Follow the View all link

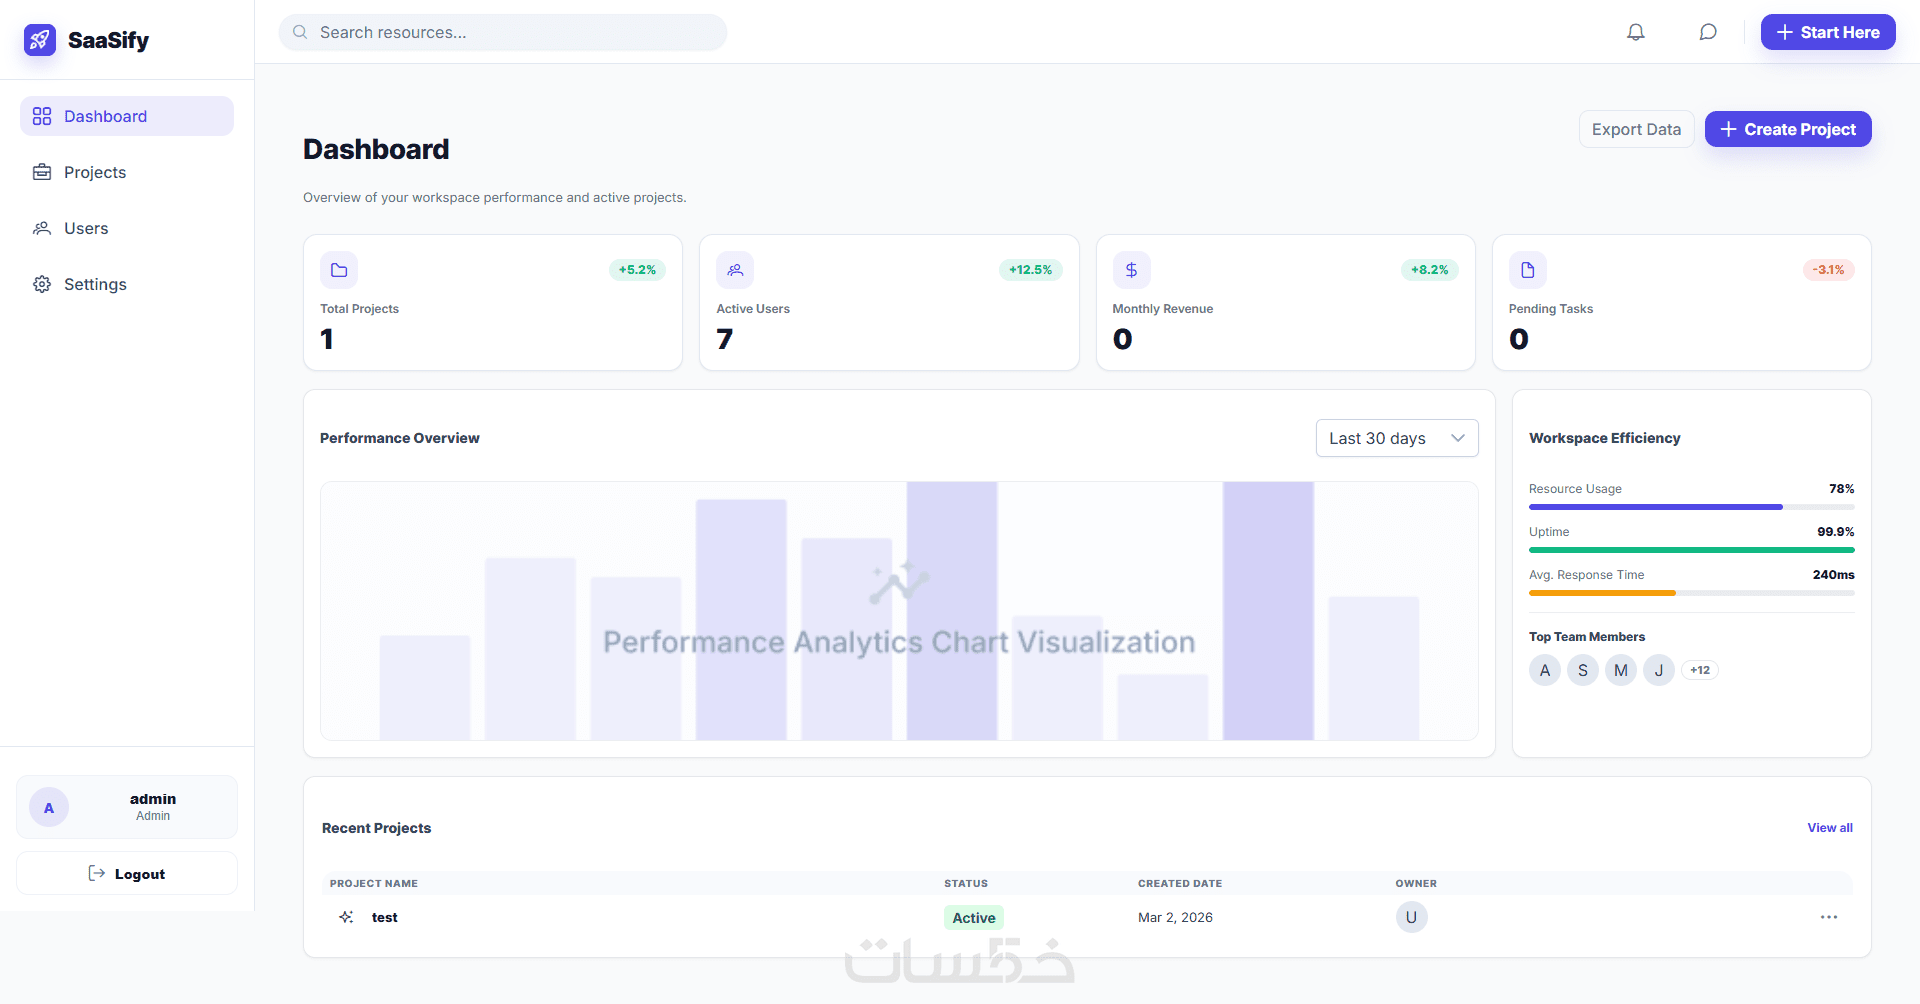(x=1830, y=828)
